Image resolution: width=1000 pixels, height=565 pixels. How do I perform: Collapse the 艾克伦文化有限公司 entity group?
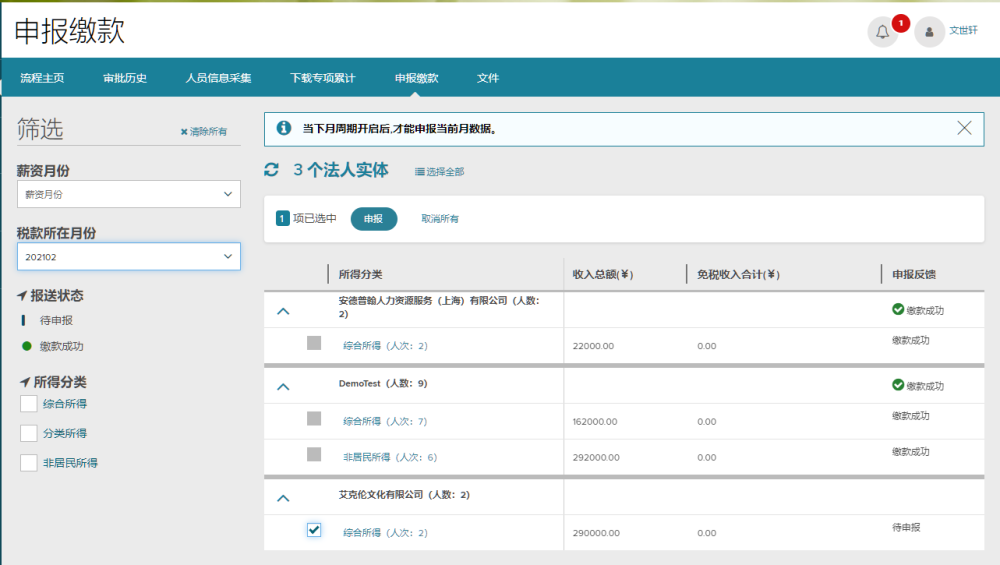pos(283,498)
